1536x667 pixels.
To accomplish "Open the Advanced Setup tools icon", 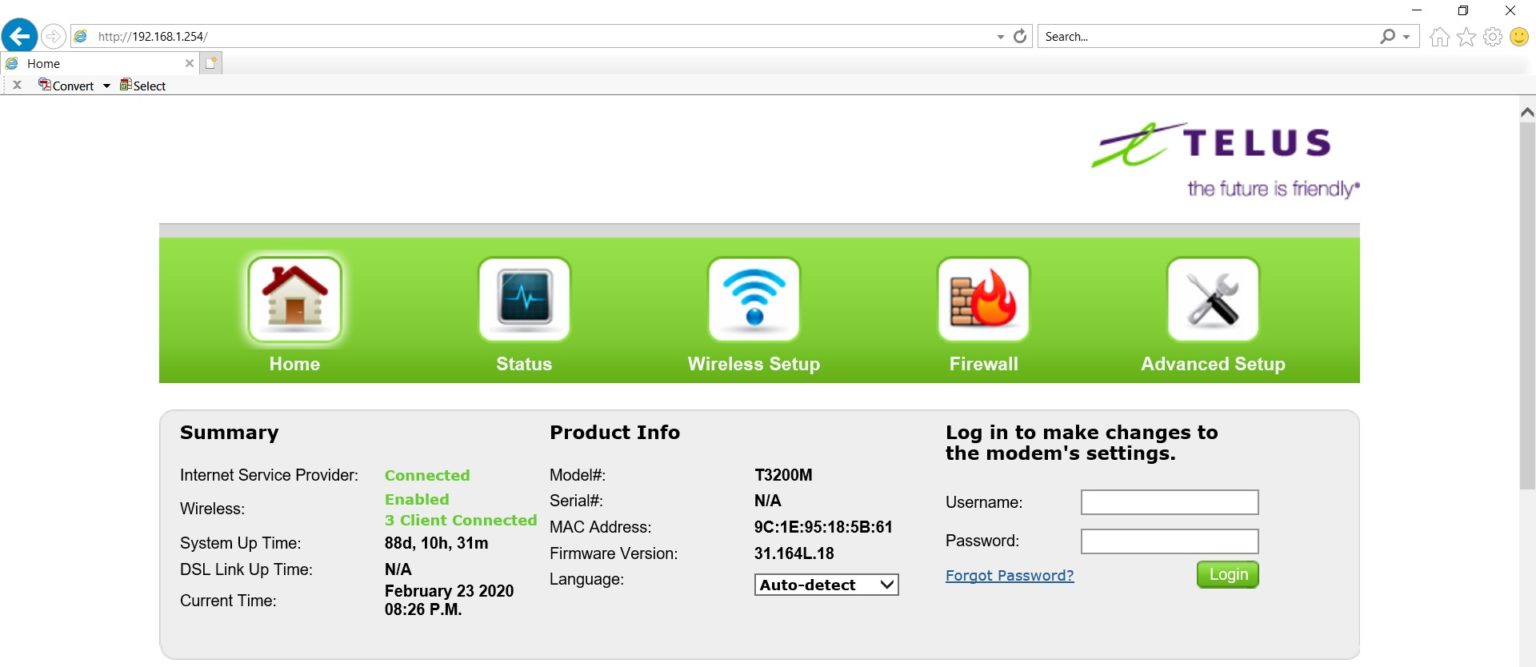I will point(1212,300).
